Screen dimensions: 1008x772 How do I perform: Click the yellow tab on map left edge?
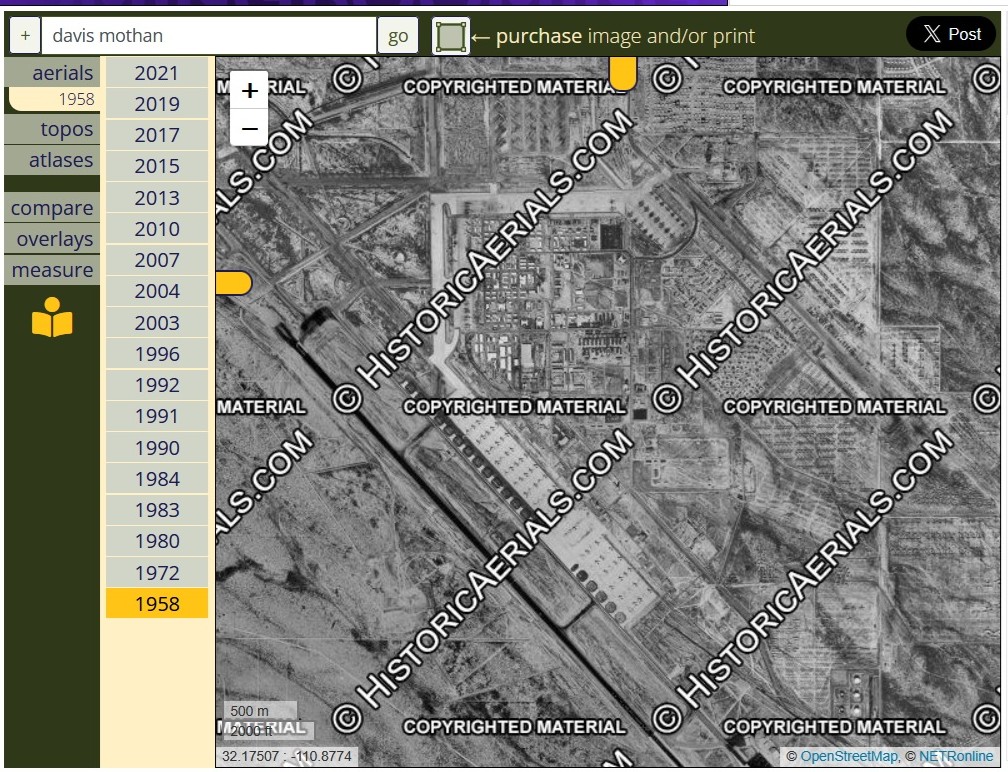click(x=233, y=283)
